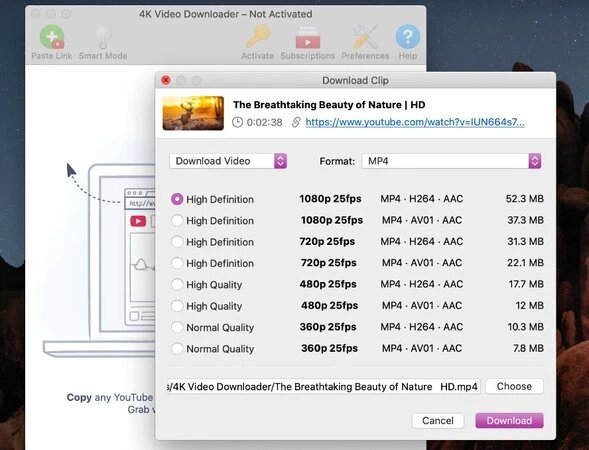Open the Activate key icon

click(x=258, y=36)
